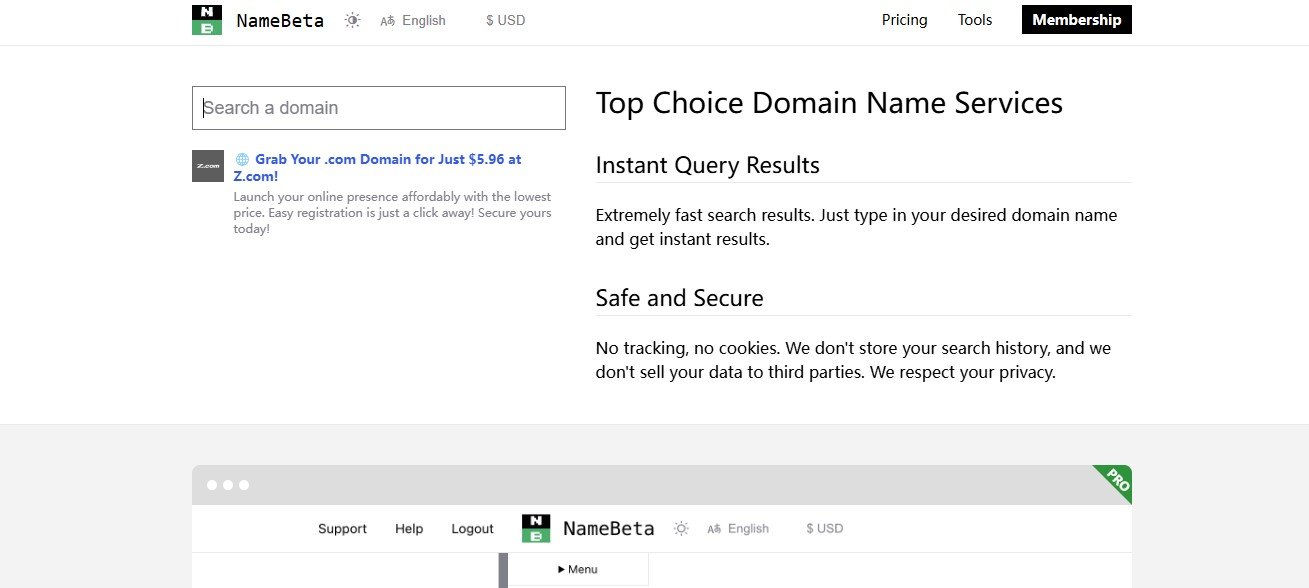Image resolution: width=1309 pixels, height=588 pixels.
Task: Click Help in the preview window
Action: coord(409,529)
